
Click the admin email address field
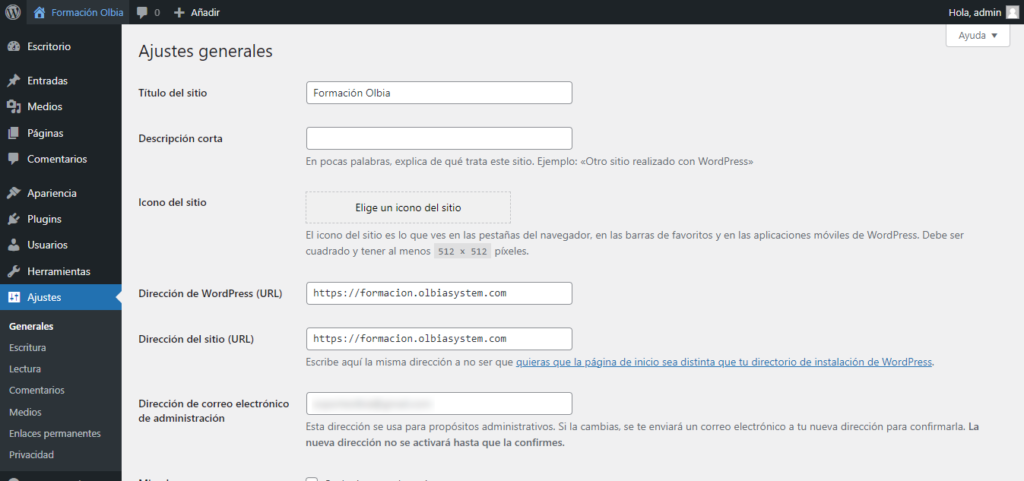(439, 403)
